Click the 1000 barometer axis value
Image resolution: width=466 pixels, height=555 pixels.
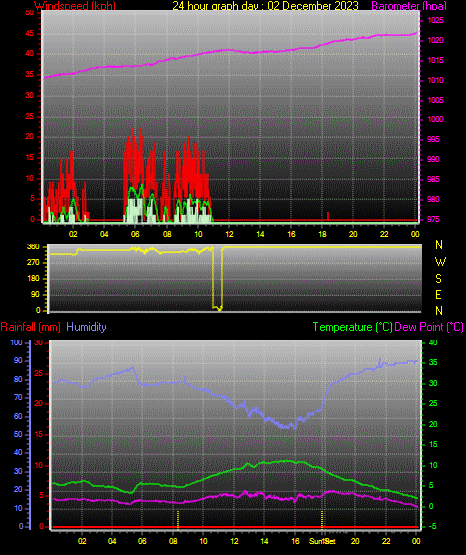[435, 119]
